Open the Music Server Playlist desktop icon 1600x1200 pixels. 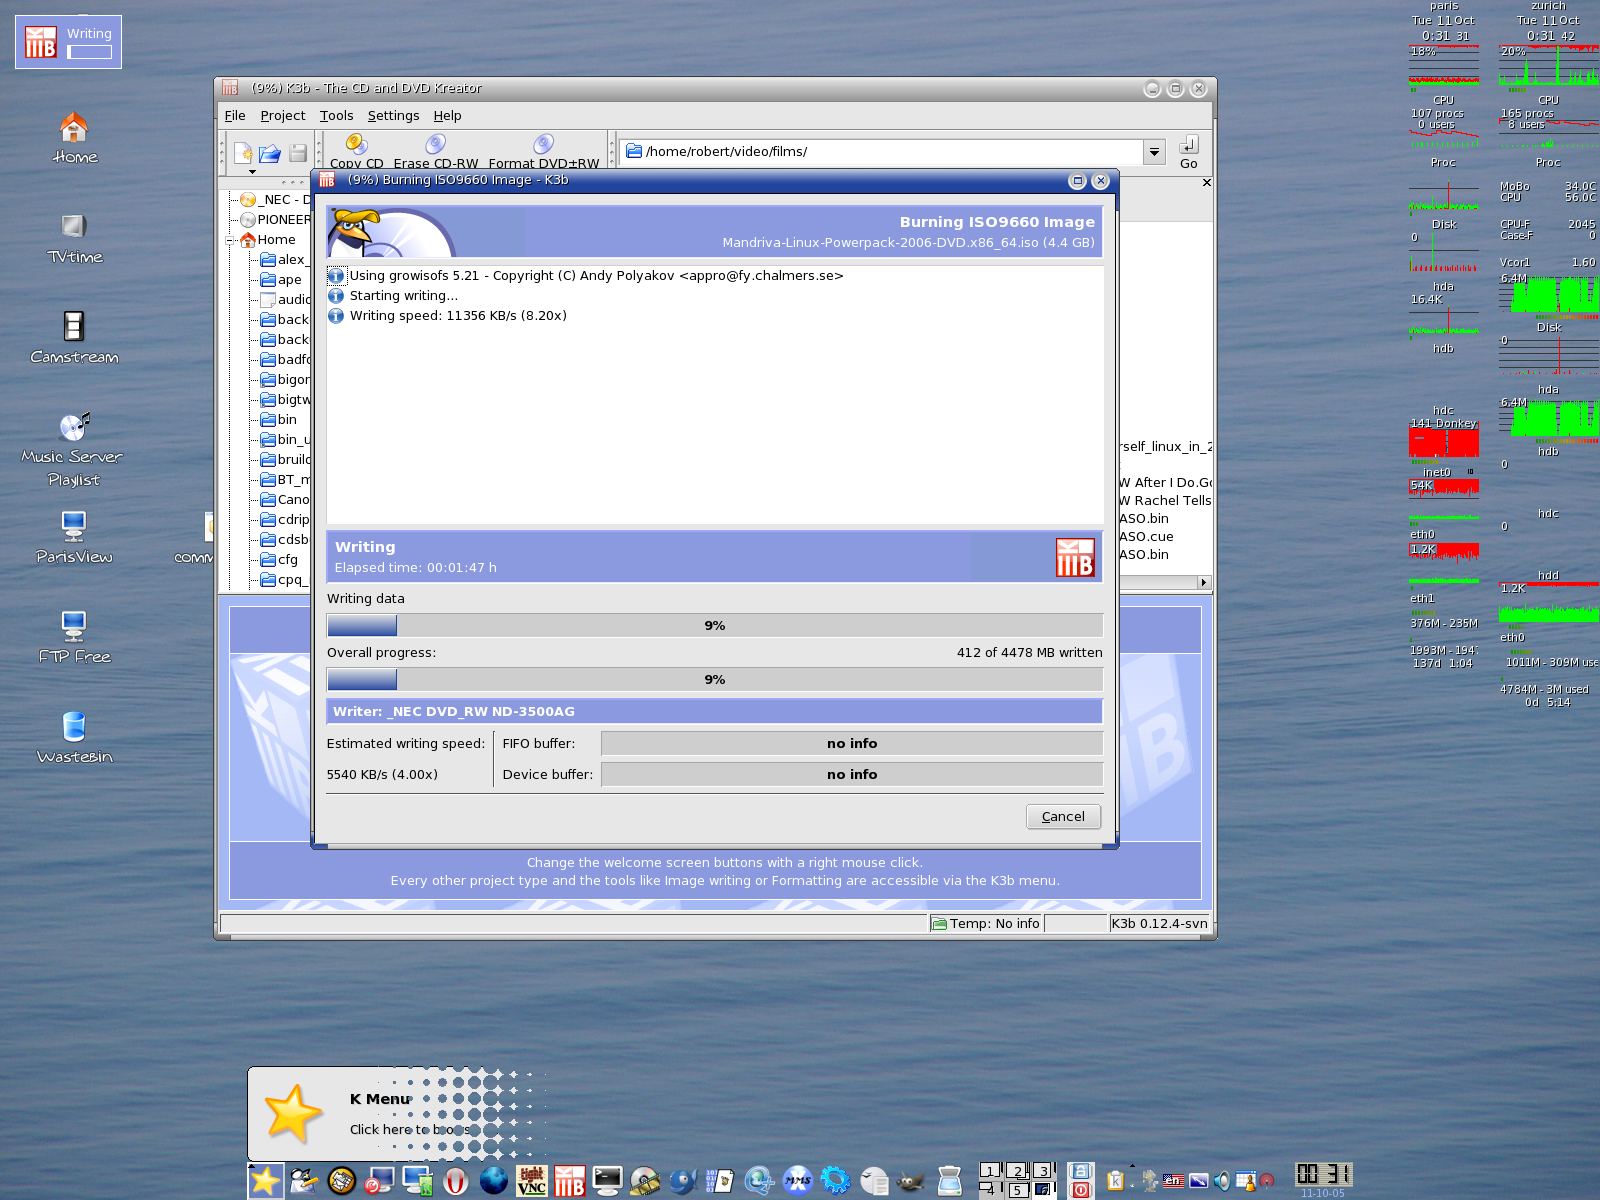pyautogui.click(x=74, y=448)
